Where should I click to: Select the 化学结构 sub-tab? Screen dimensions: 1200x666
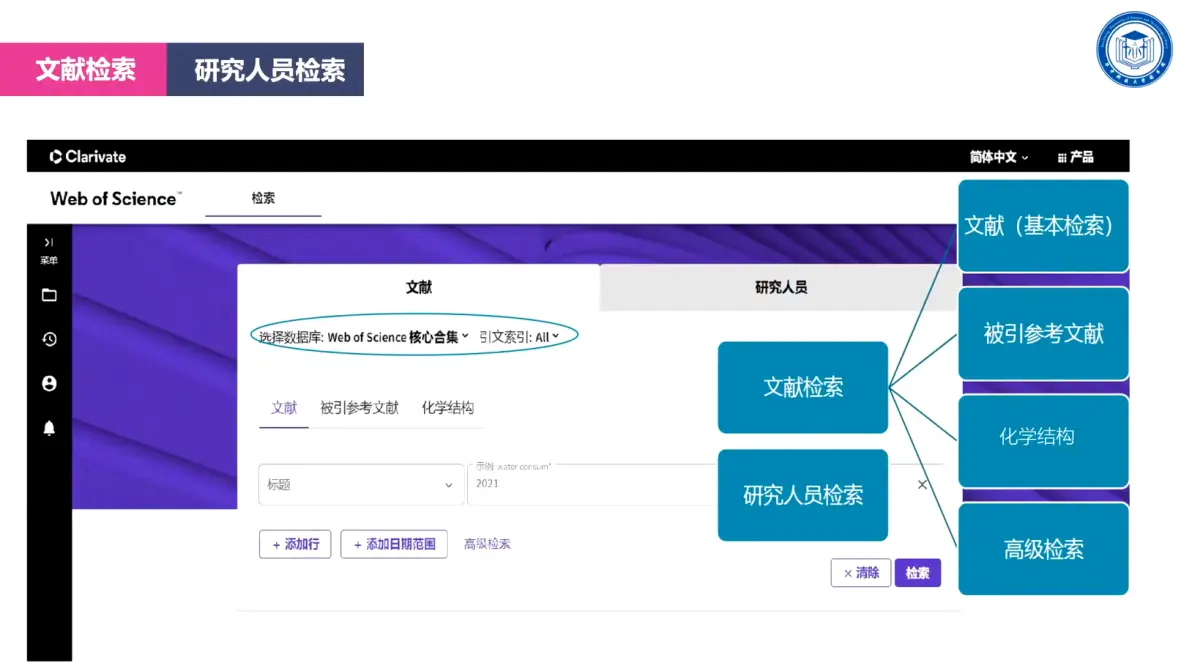(447, 408)
